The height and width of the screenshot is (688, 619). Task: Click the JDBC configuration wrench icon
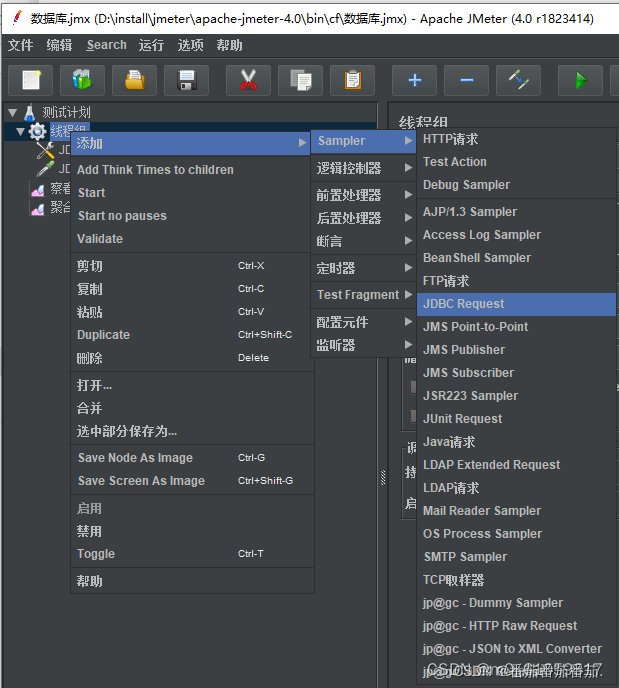pyautogui.click(x=45, y=150)
